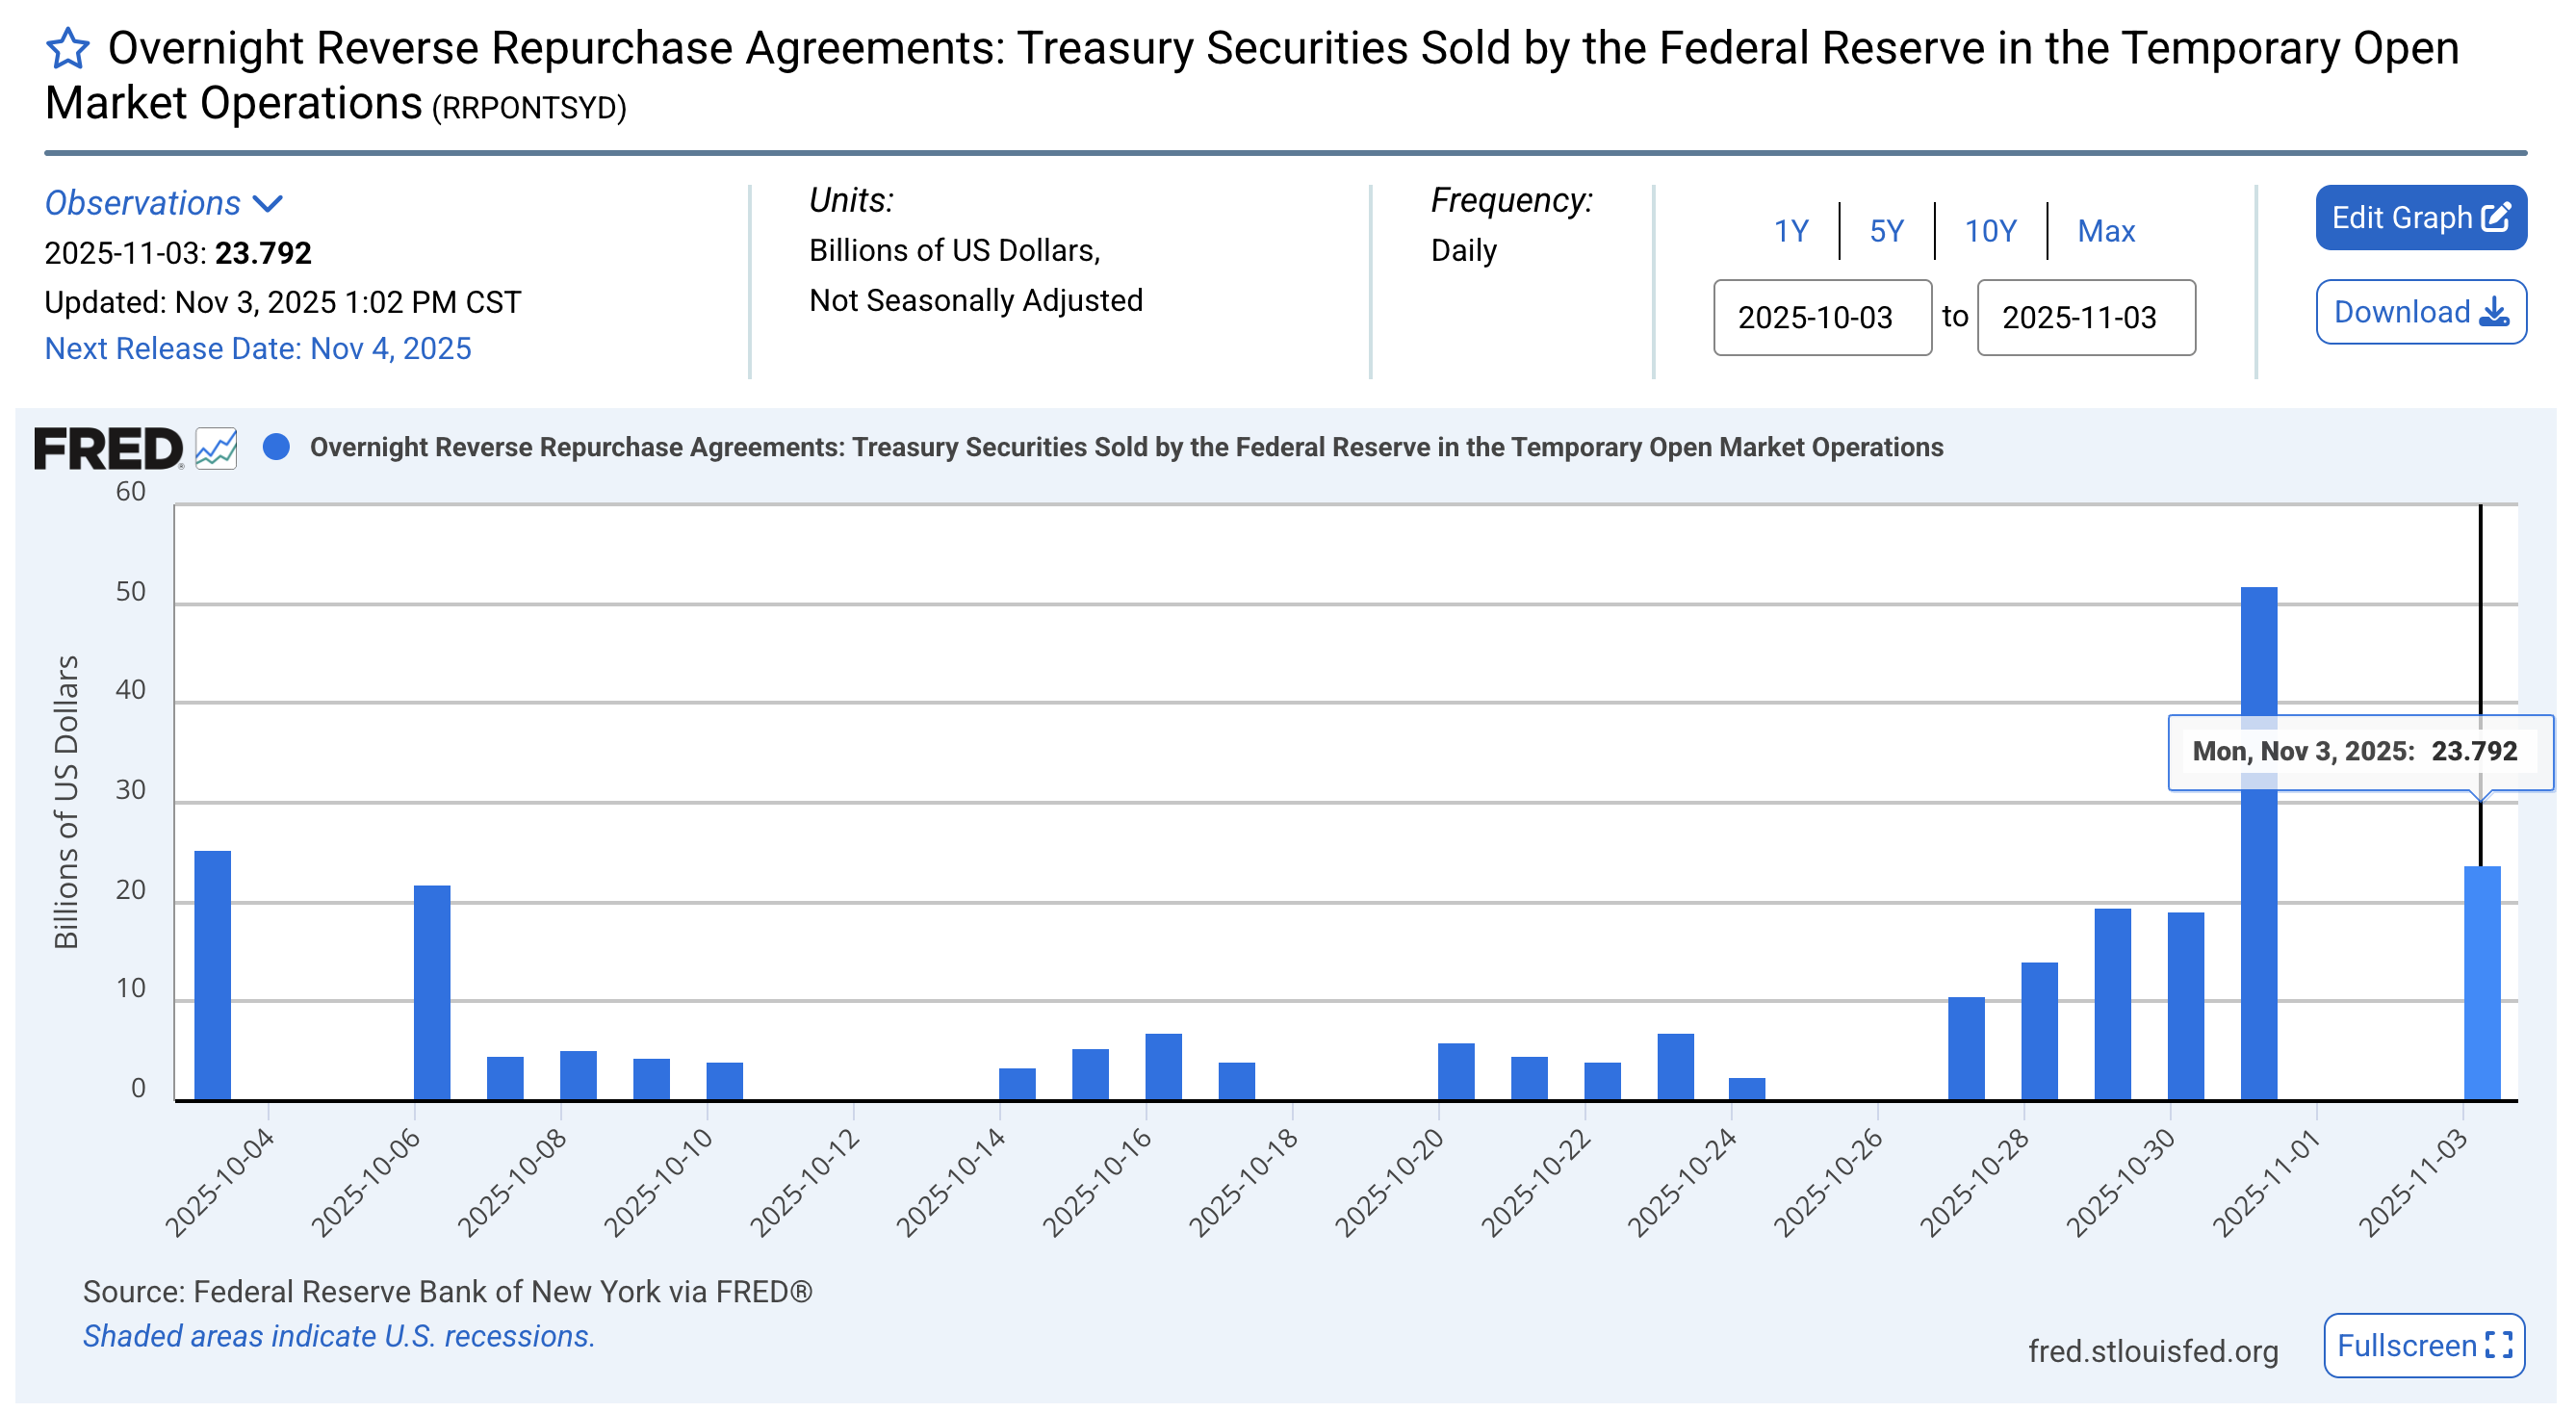The height and width of the screenshot is (1412, 2576).
Task: Click the end date field showing 2025-11-03
Action: (x=2085, y=318)
